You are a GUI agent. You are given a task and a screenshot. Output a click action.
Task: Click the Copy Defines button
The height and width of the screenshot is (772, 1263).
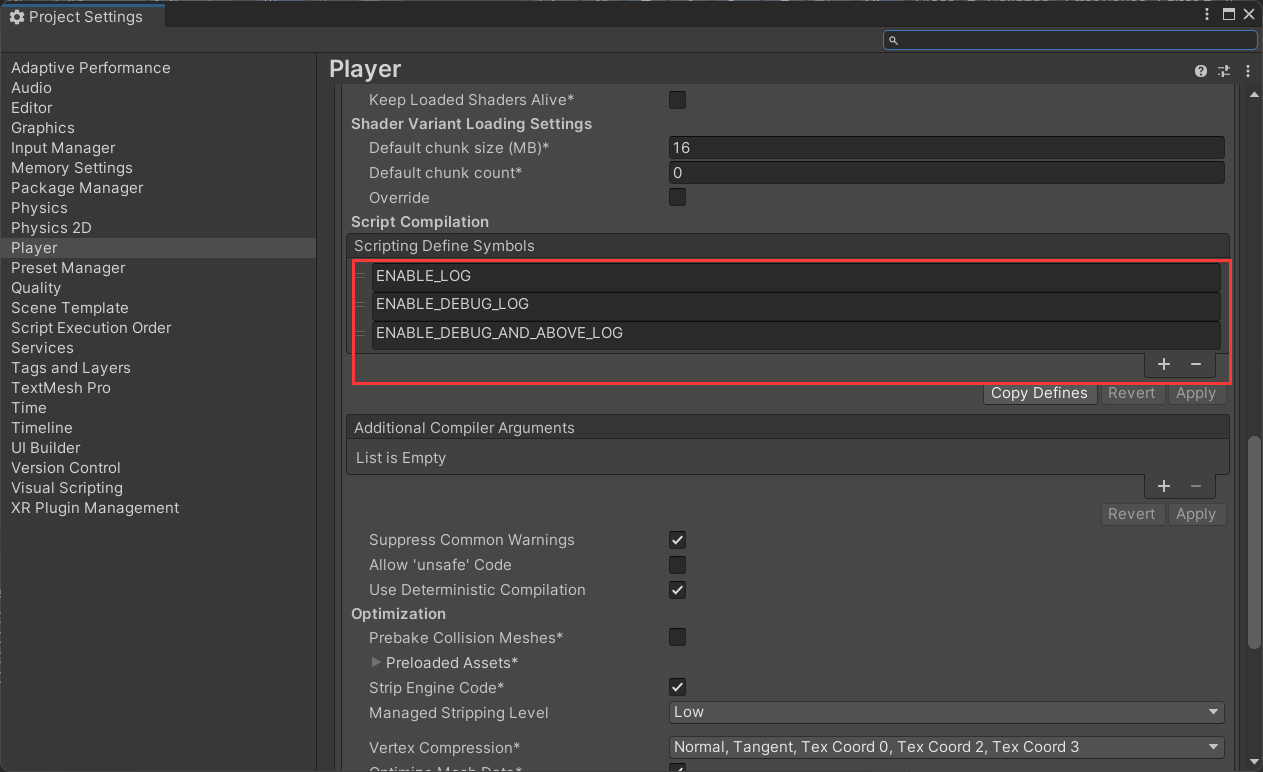coord(1039,393)
